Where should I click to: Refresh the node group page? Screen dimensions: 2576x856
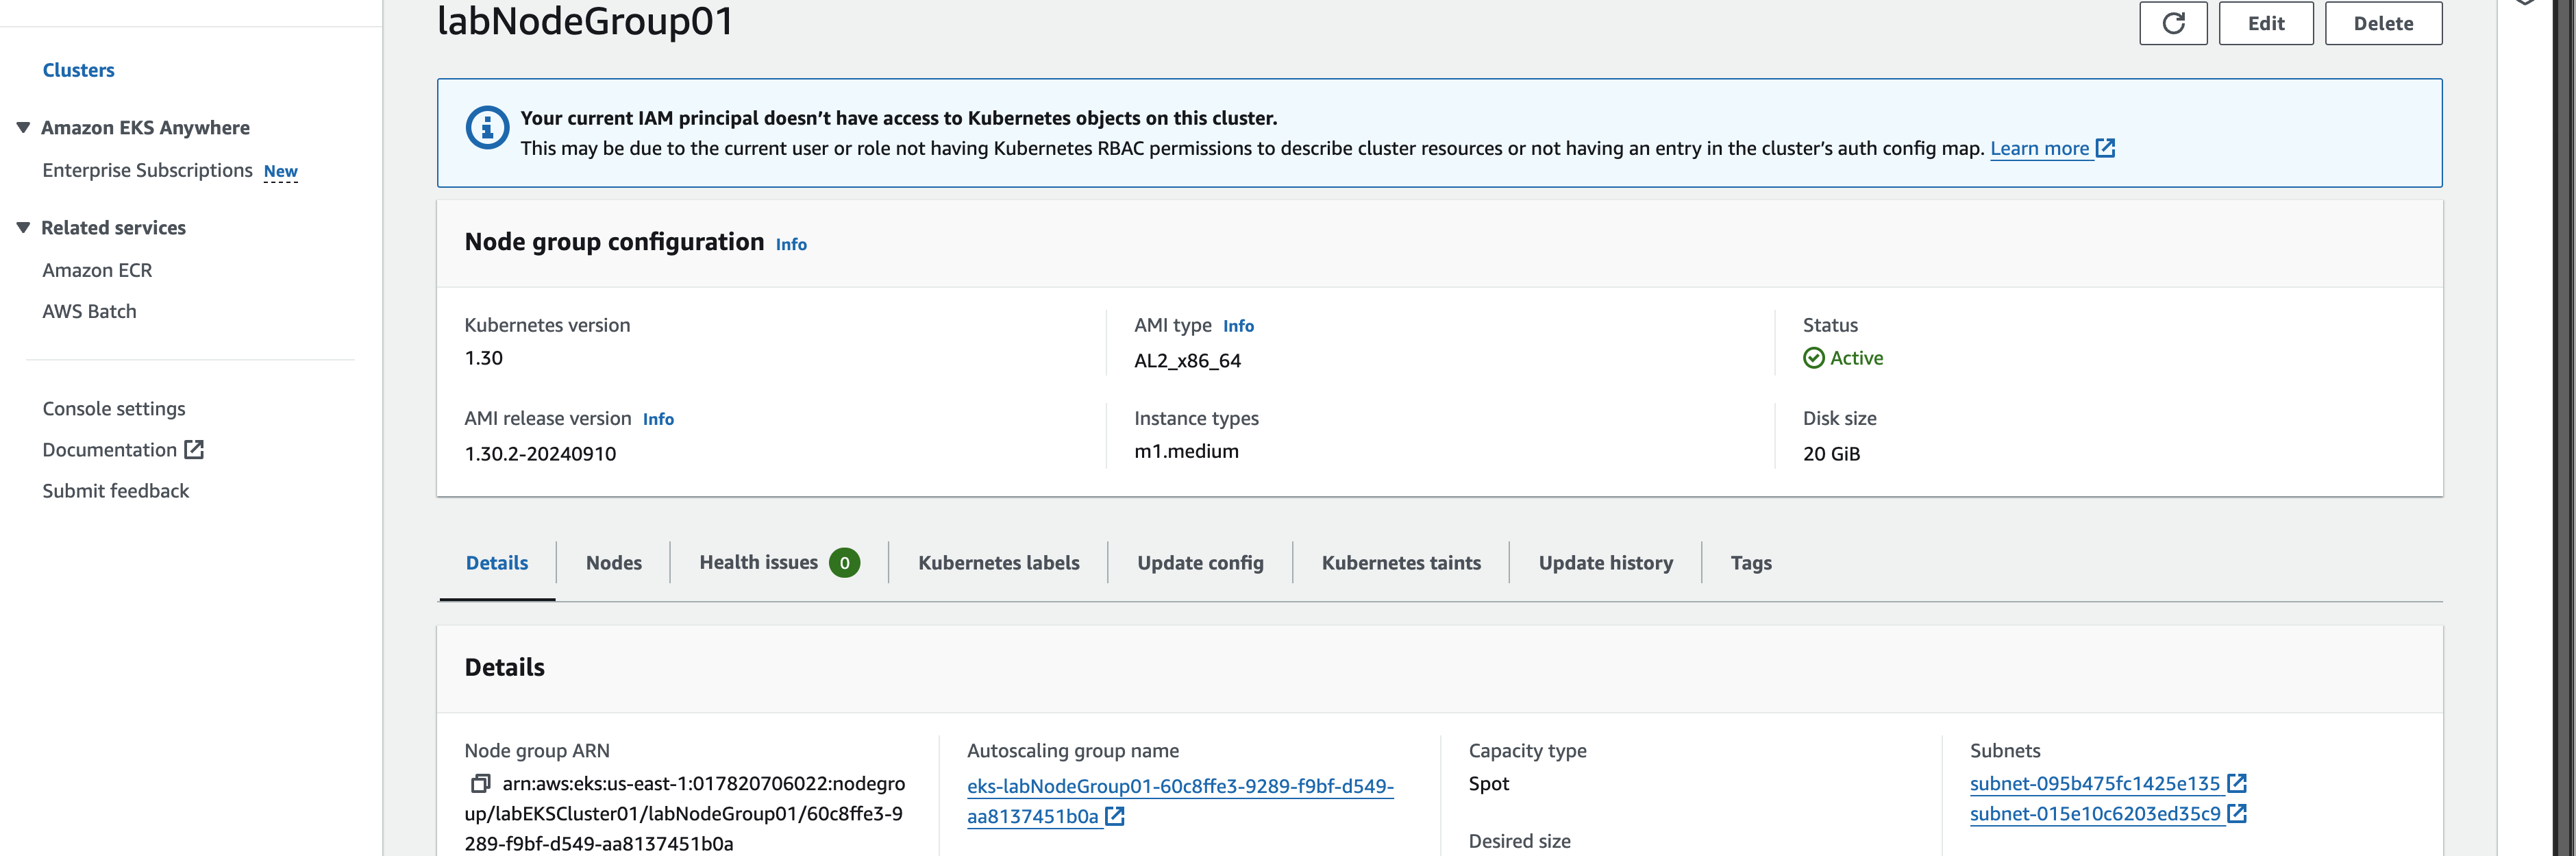point(2173,23)
